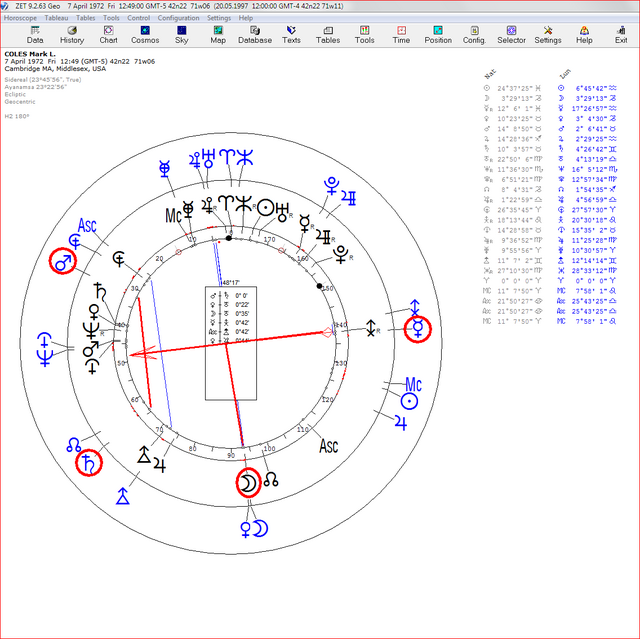Open the Data toolbar button
Image resolution: width=640 pixels, height=639 pixels.
tap(35, 35)
